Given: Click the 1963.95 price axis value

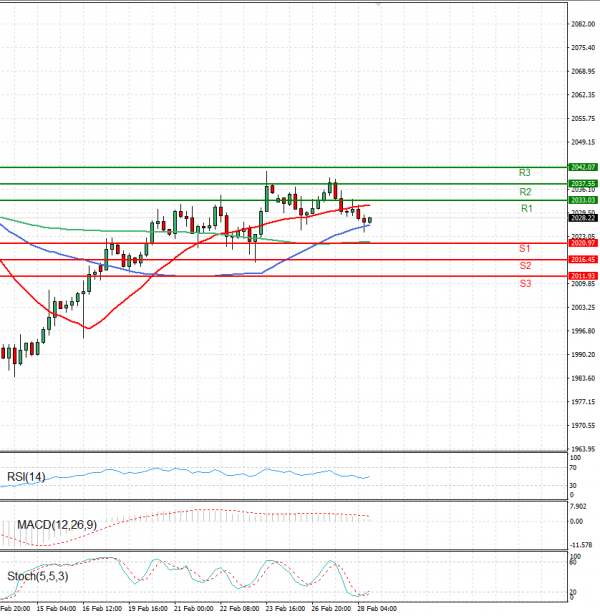Looking at the screenshot, I should tap(583, 449).
